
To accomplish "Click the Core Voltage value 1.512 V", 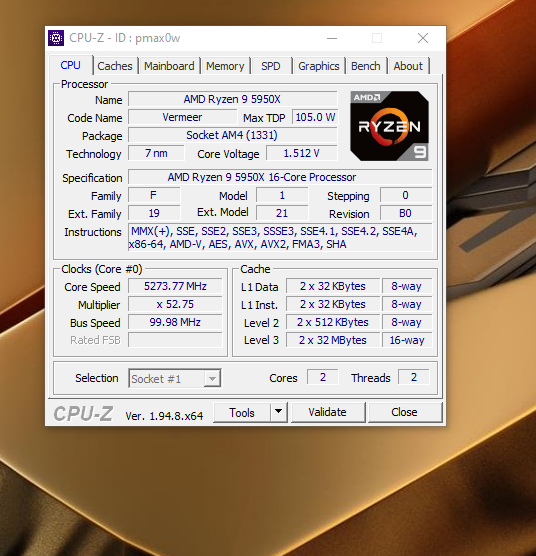I will point(302,153).
